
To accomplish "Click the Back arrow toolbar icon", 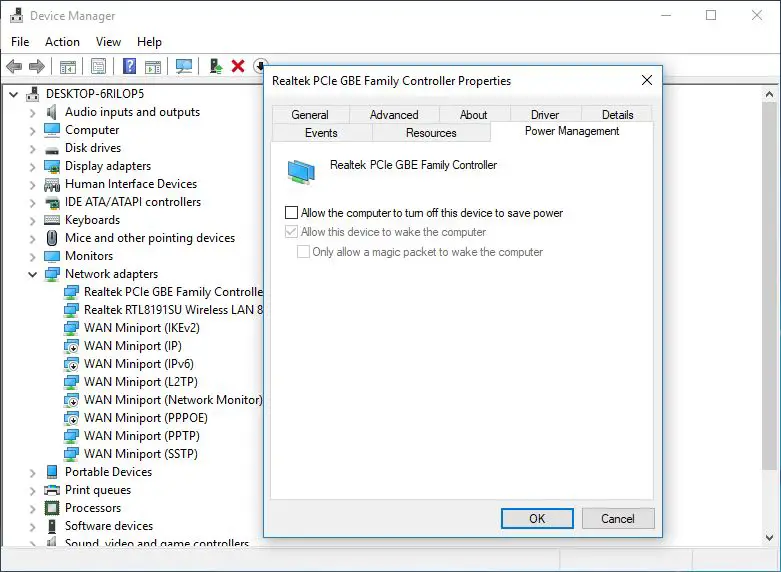I will pos(14,66).
